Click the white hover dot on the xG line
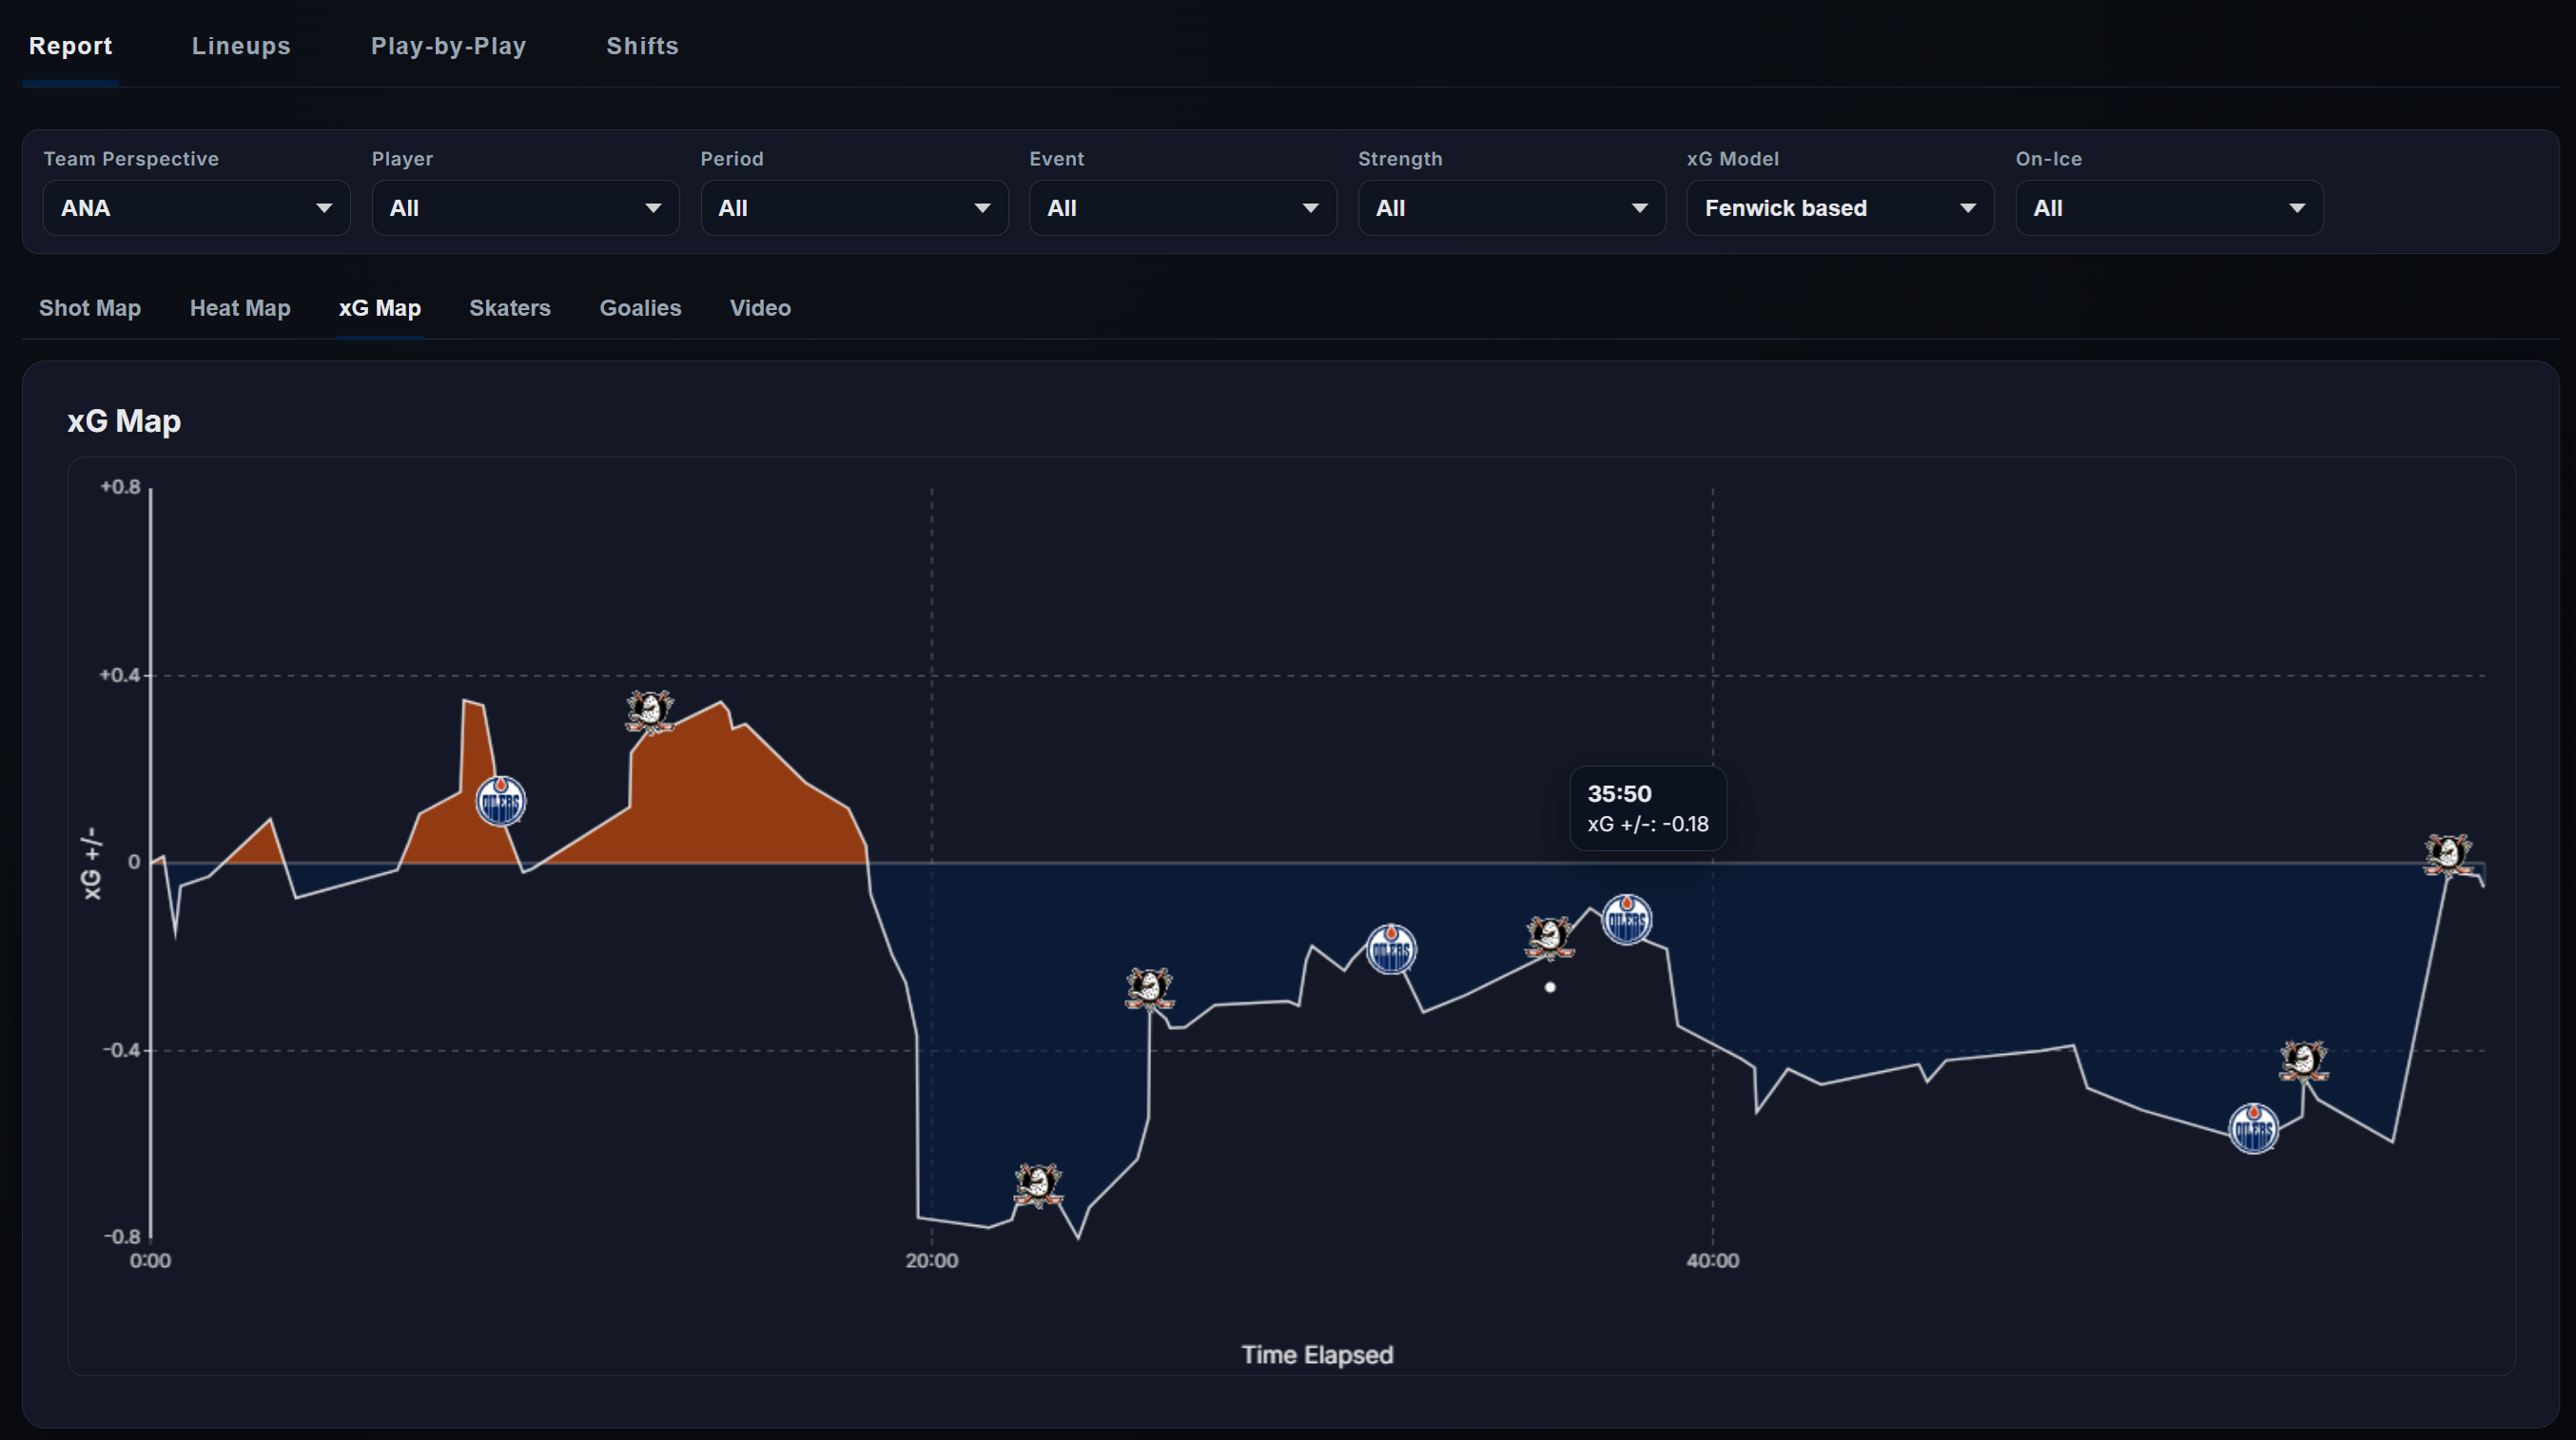Screen dimensions: 2576x1440 tap(1549, 987)
